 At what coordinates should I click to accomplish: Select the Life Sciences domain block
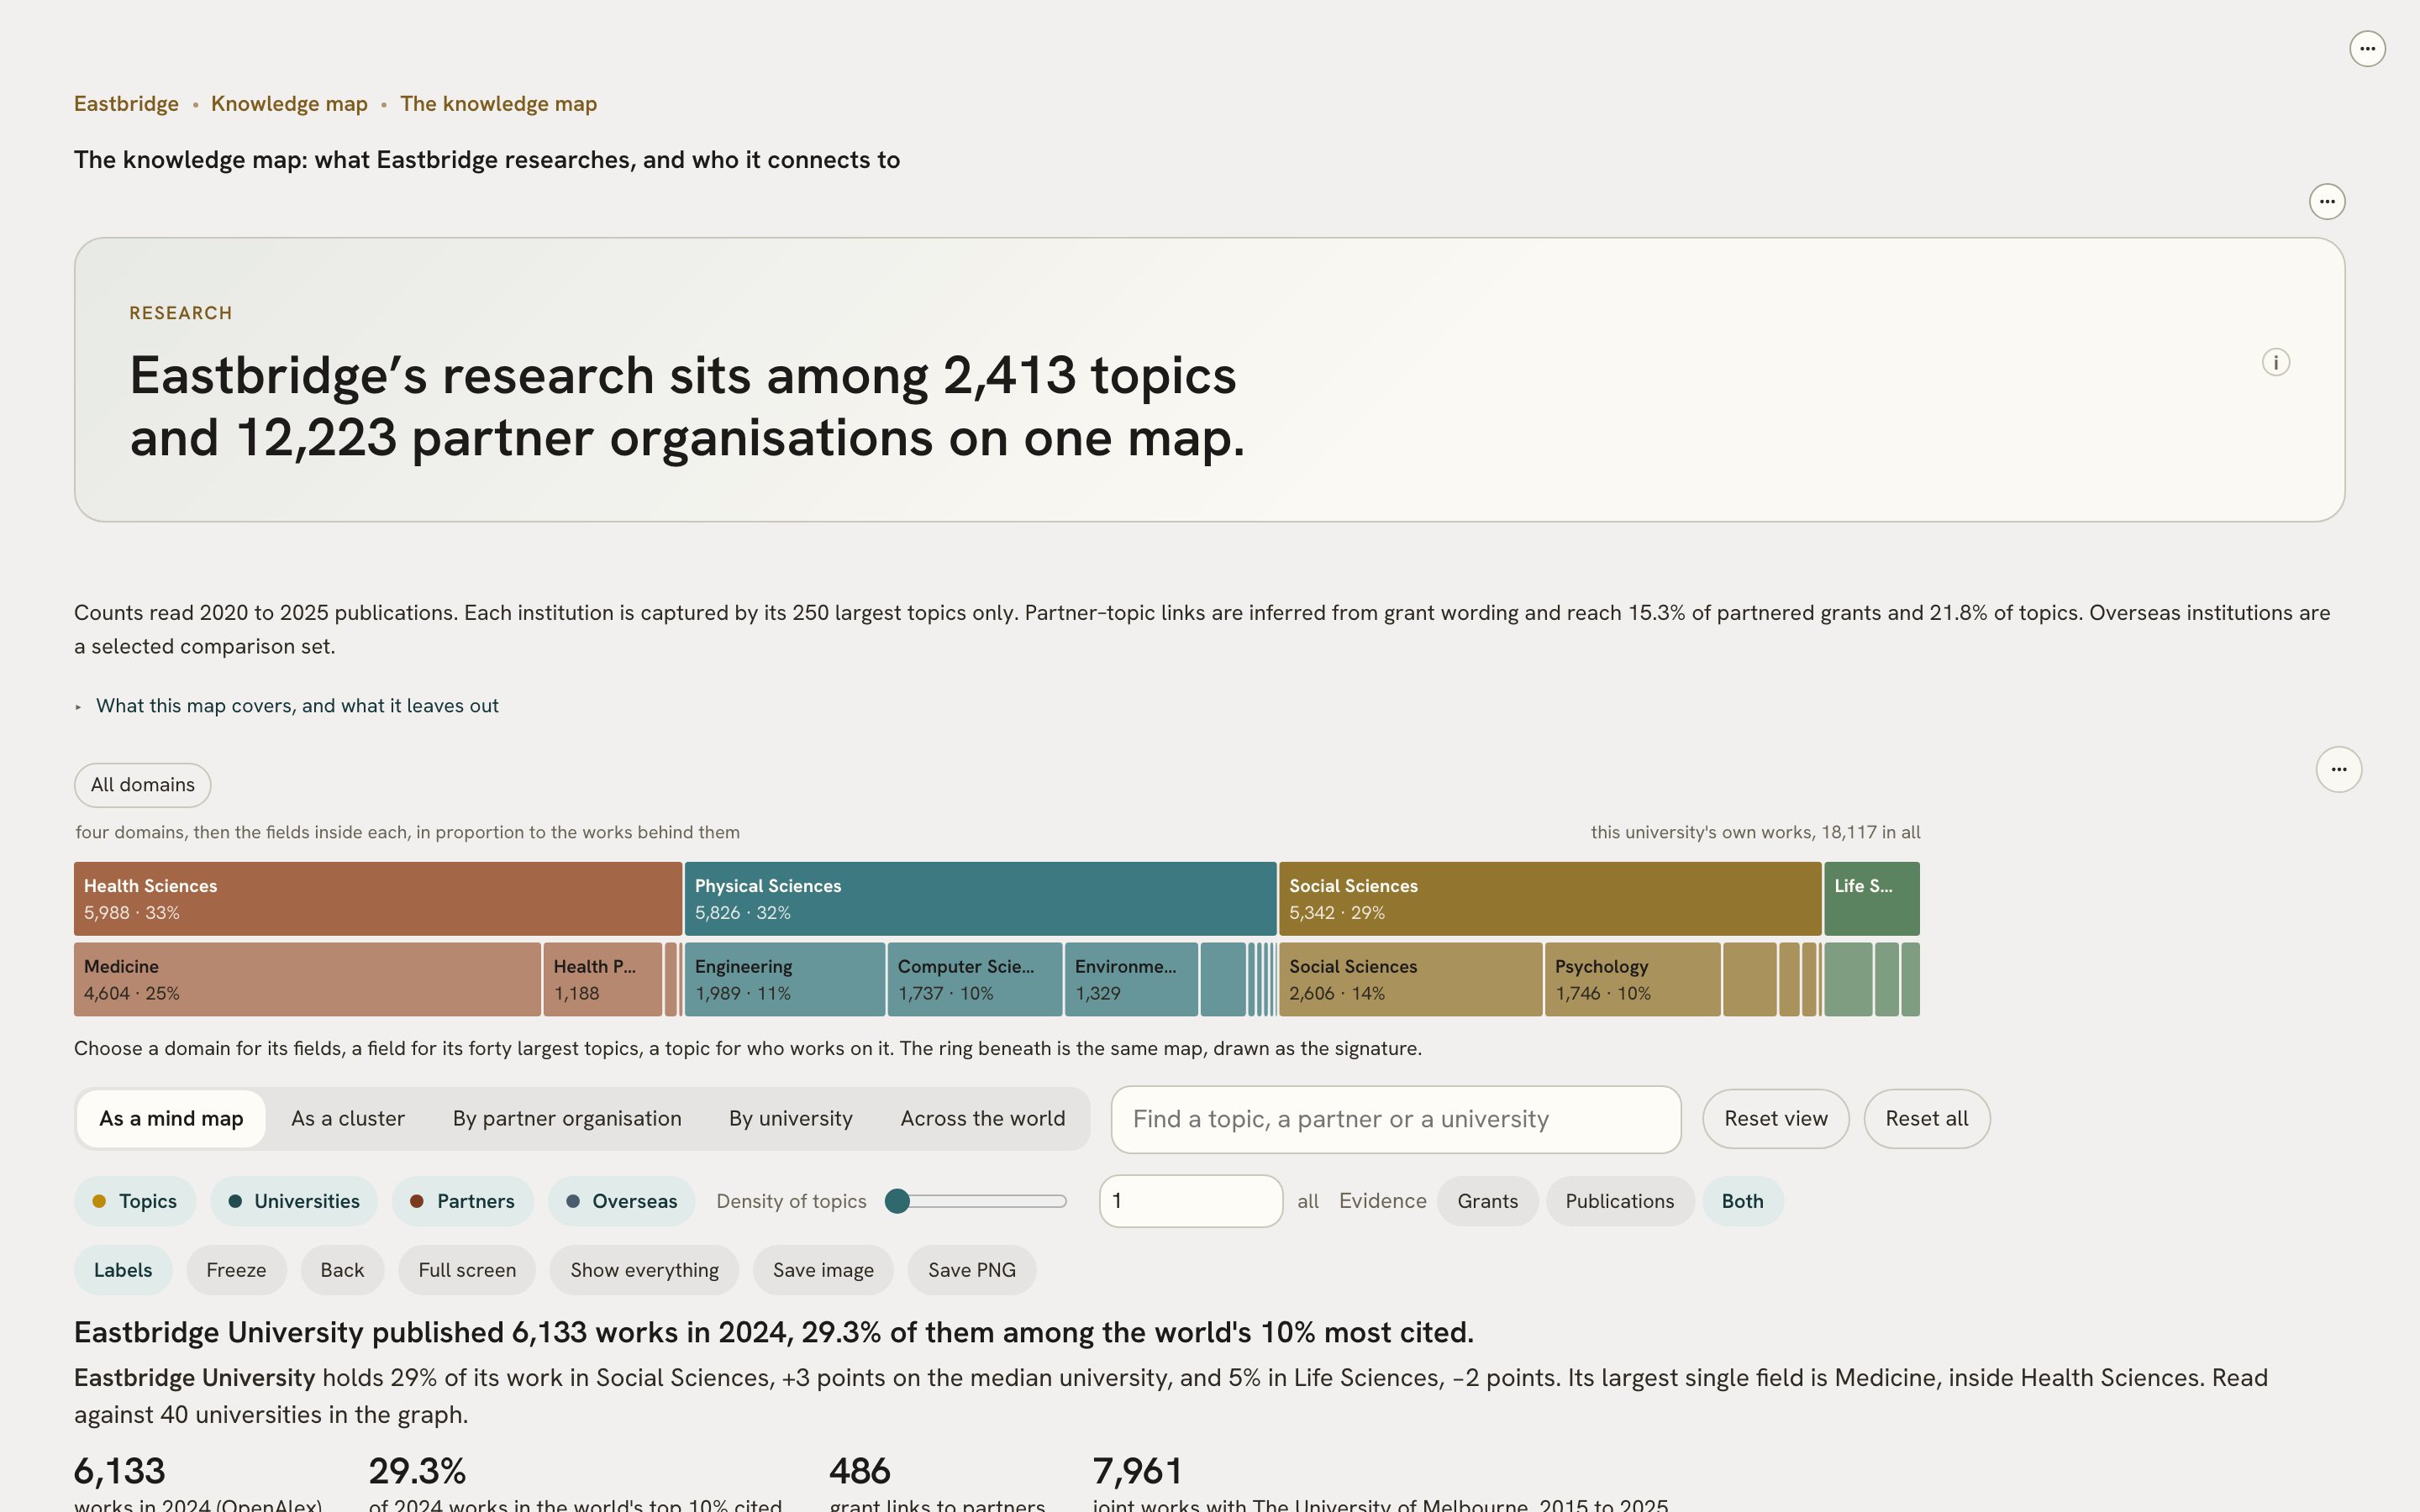(x=1872, y=899)
